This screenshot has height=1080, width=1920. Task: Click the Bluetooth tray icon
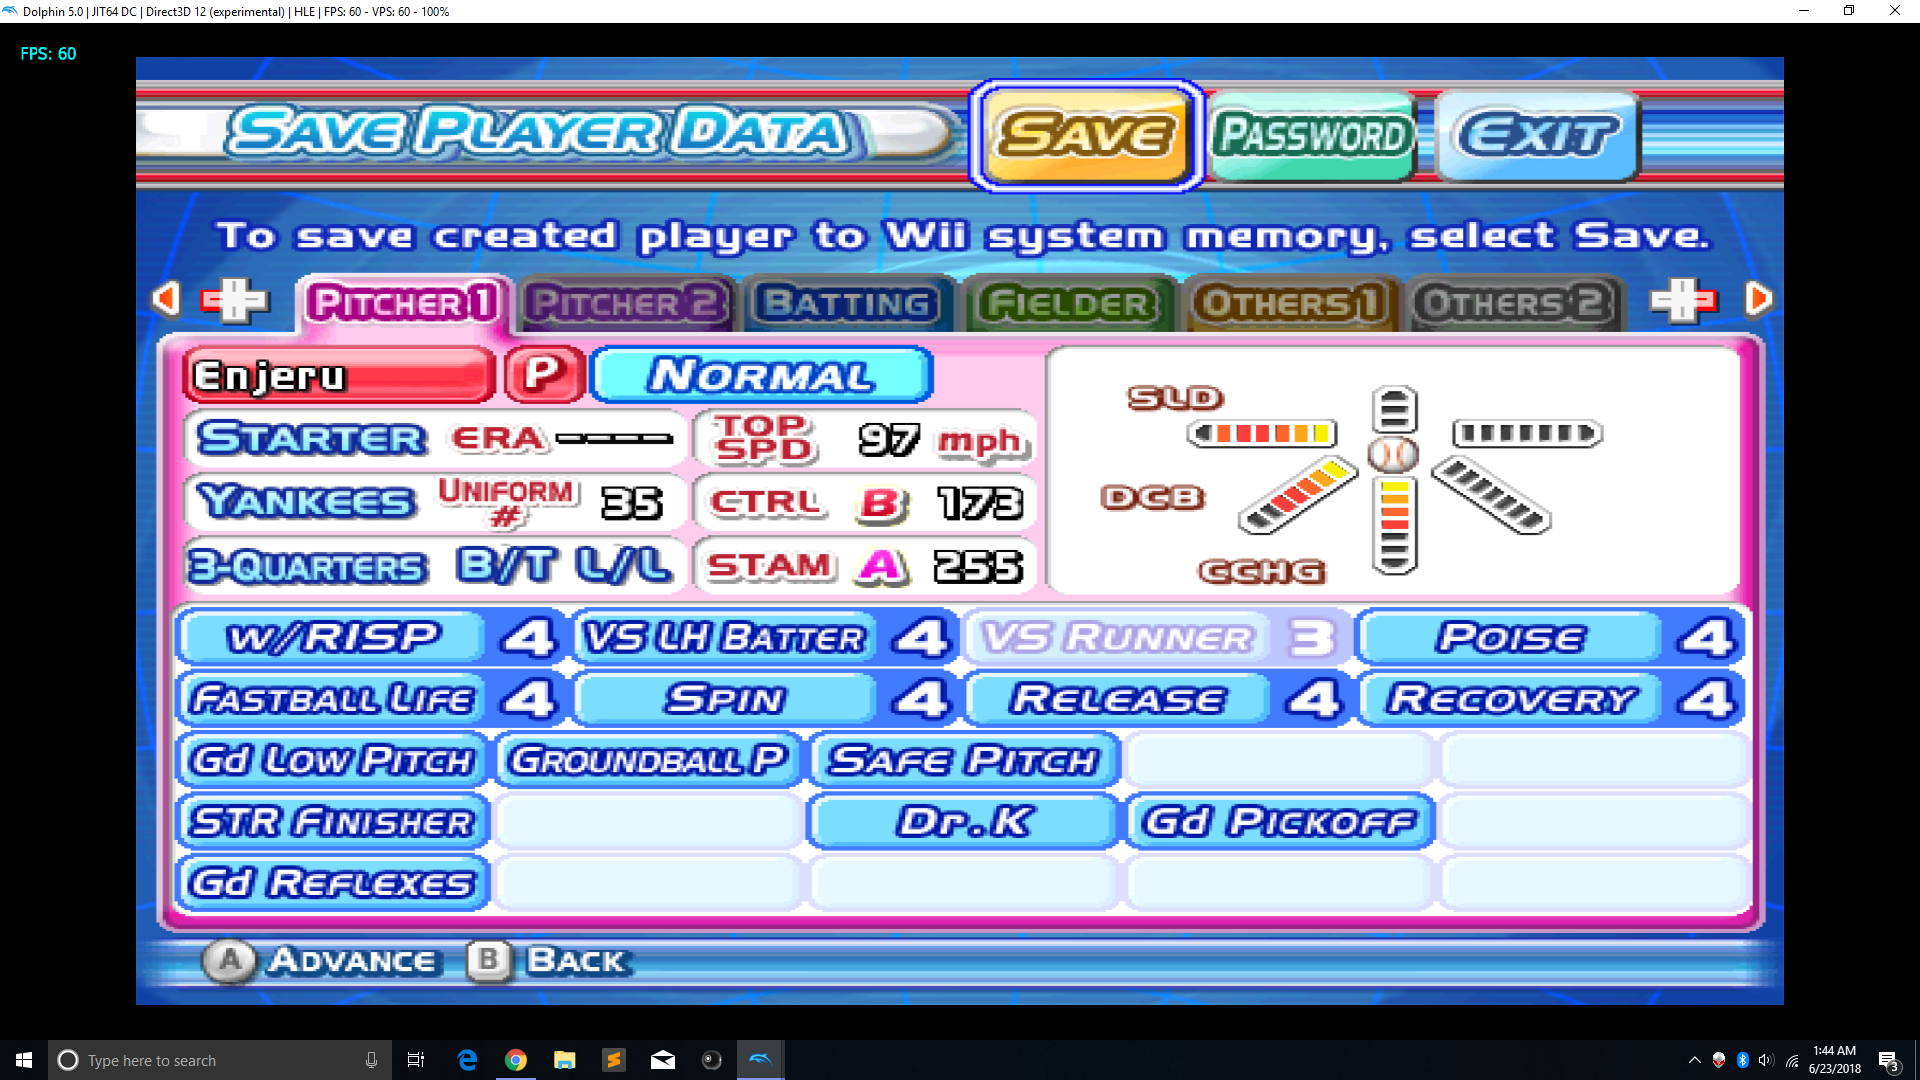(x=1742, y=1060)
